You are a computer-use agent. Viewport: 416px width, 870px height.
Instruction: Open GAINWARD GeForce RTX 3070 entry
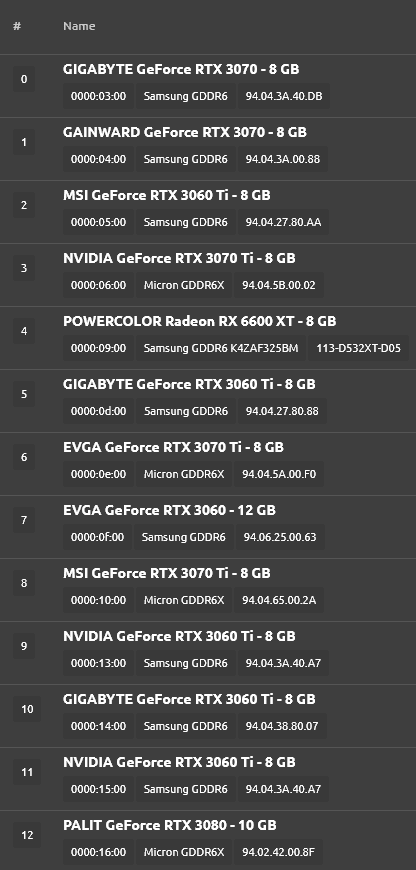point(185,132)
